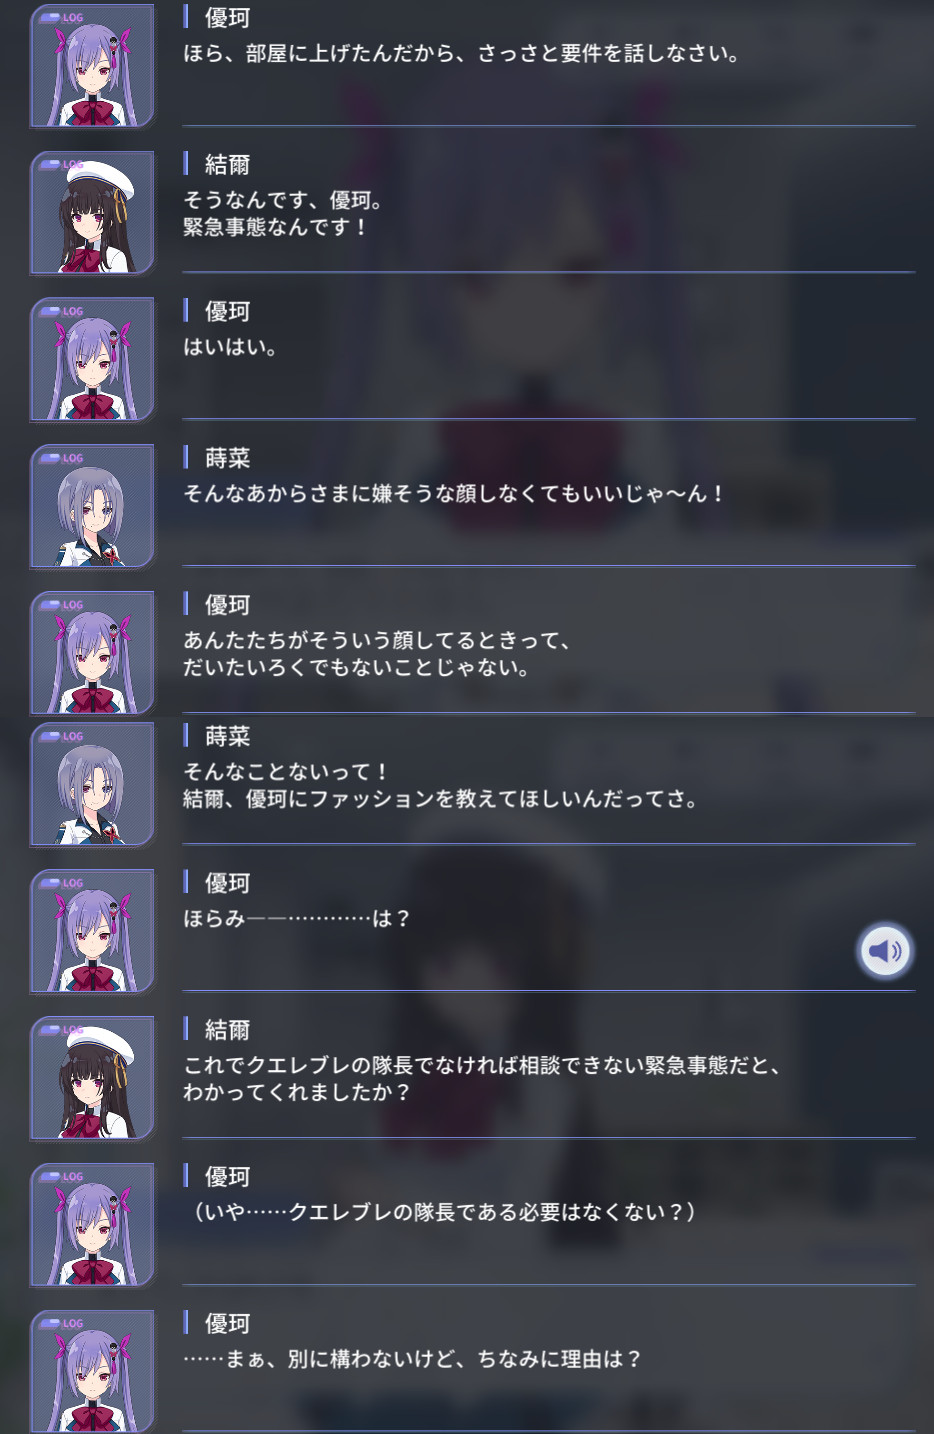
Task: Click 結爾's portrait beside 「緊急事態なんです!」
Action: [93, 213]
